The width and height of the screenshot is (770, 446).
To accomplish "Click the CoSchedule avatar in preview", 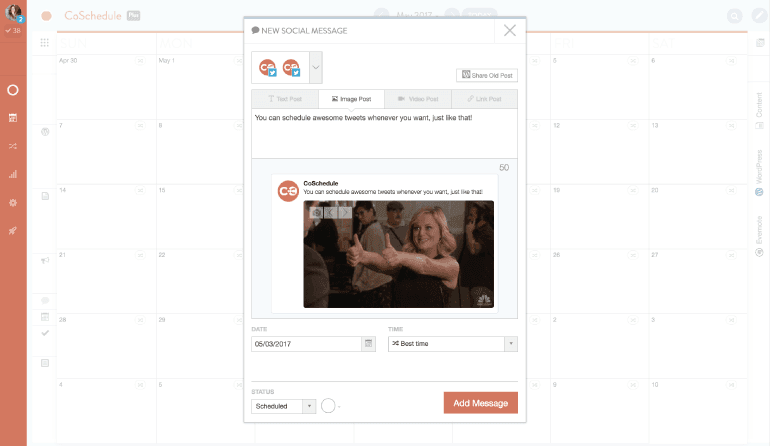I will pos(288,191).
